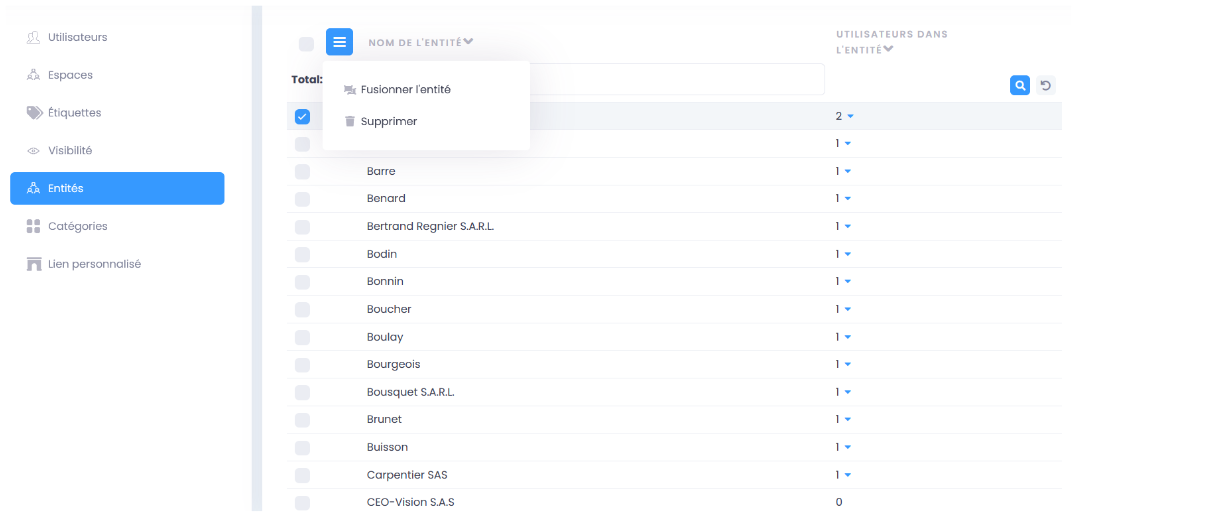Click the trash icon beside Supprimer
1216x528 pixels.
click(350, 121)
